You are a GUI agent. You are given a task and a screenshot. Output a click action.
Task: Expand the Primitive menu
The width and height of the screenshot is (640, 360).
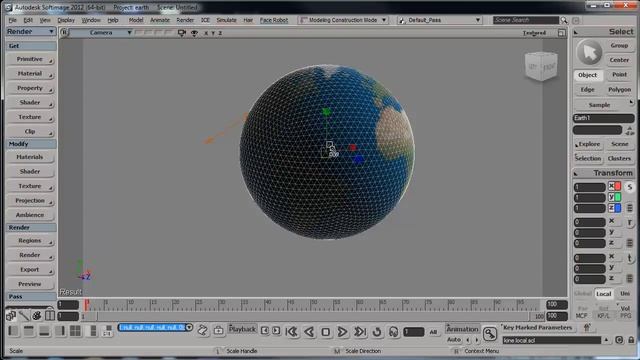click(x=31, y=60)
